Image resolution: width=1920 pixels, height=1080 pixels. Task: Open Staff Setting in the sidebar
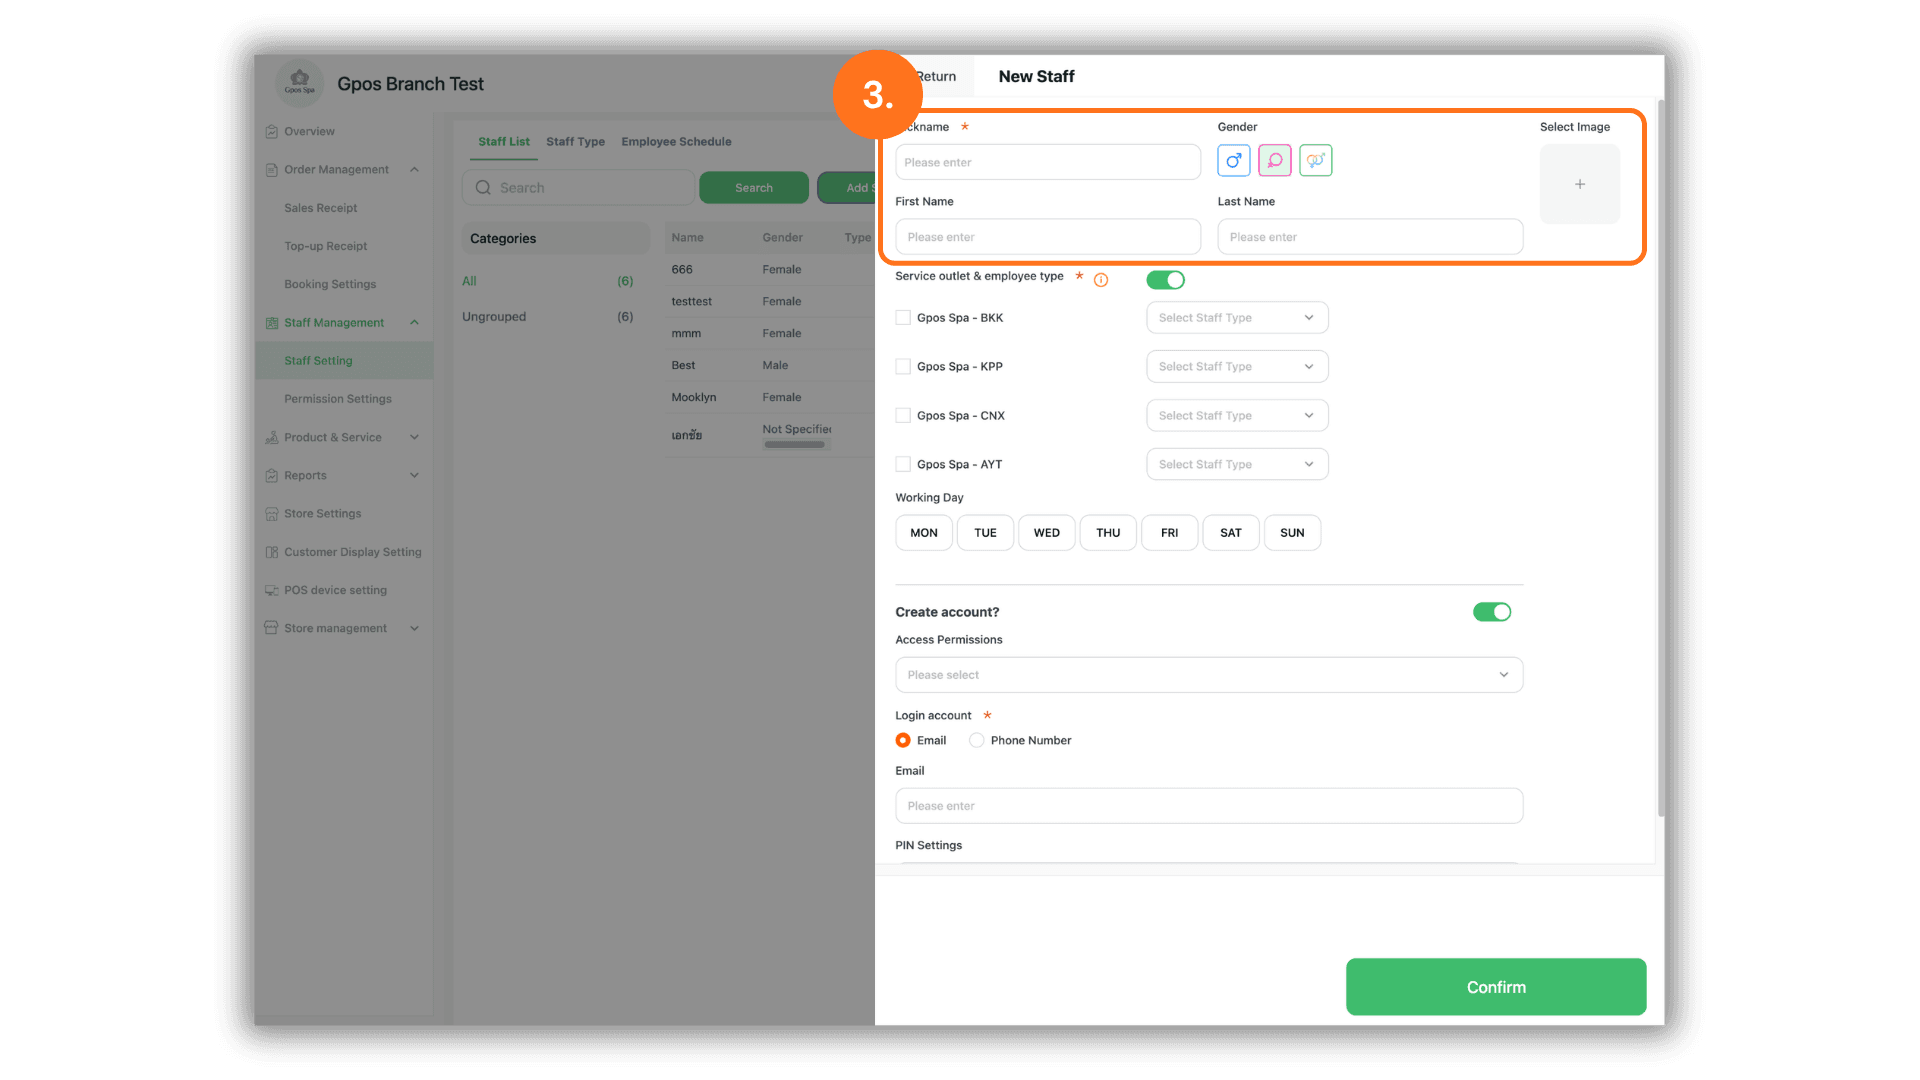[x=344, y=361]
